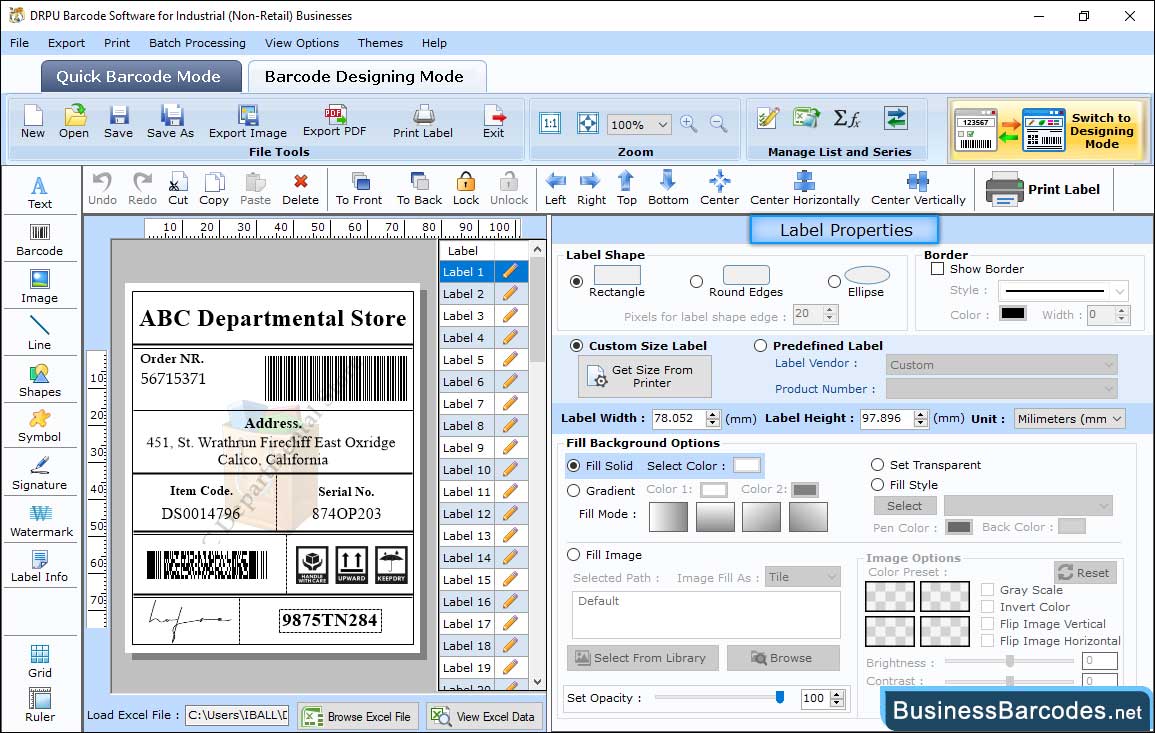Open the Label Vendor dropdown
Viewport: 1155px width, 733px height.
tap(1001, 365)
